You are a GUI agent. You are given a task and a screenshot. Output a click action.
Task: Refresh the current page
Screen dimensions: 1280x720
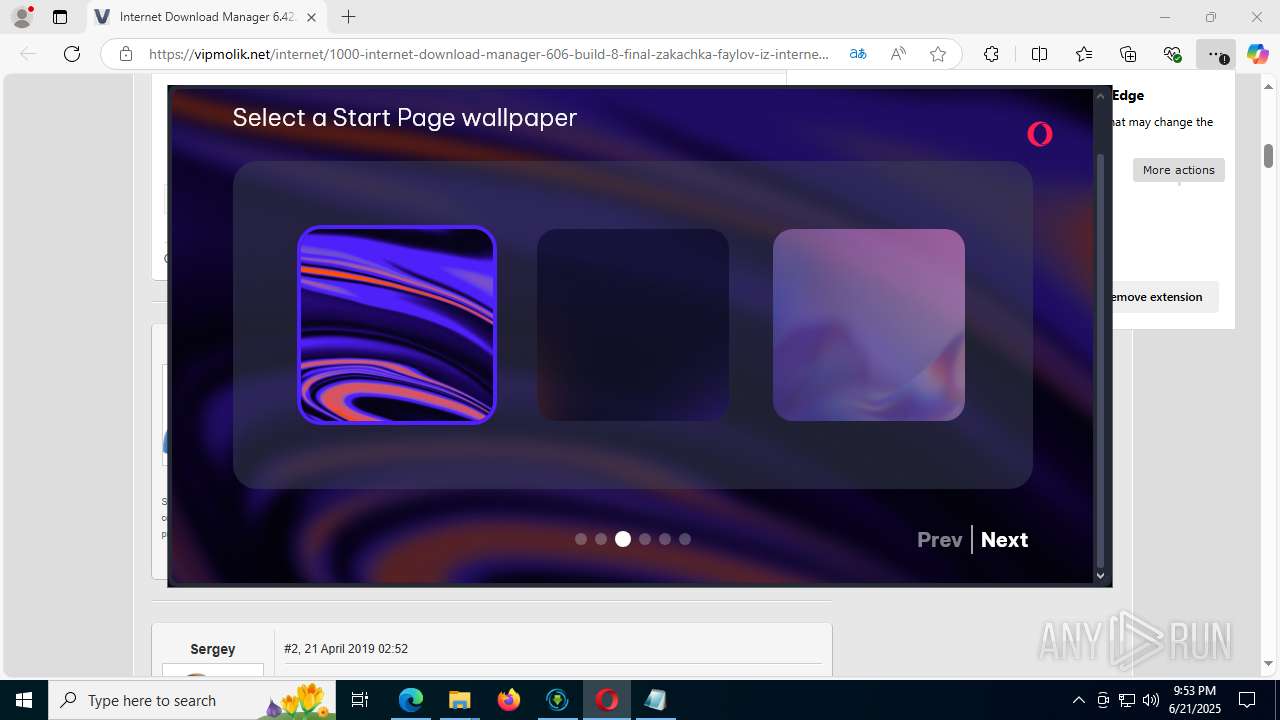(72, 54)
